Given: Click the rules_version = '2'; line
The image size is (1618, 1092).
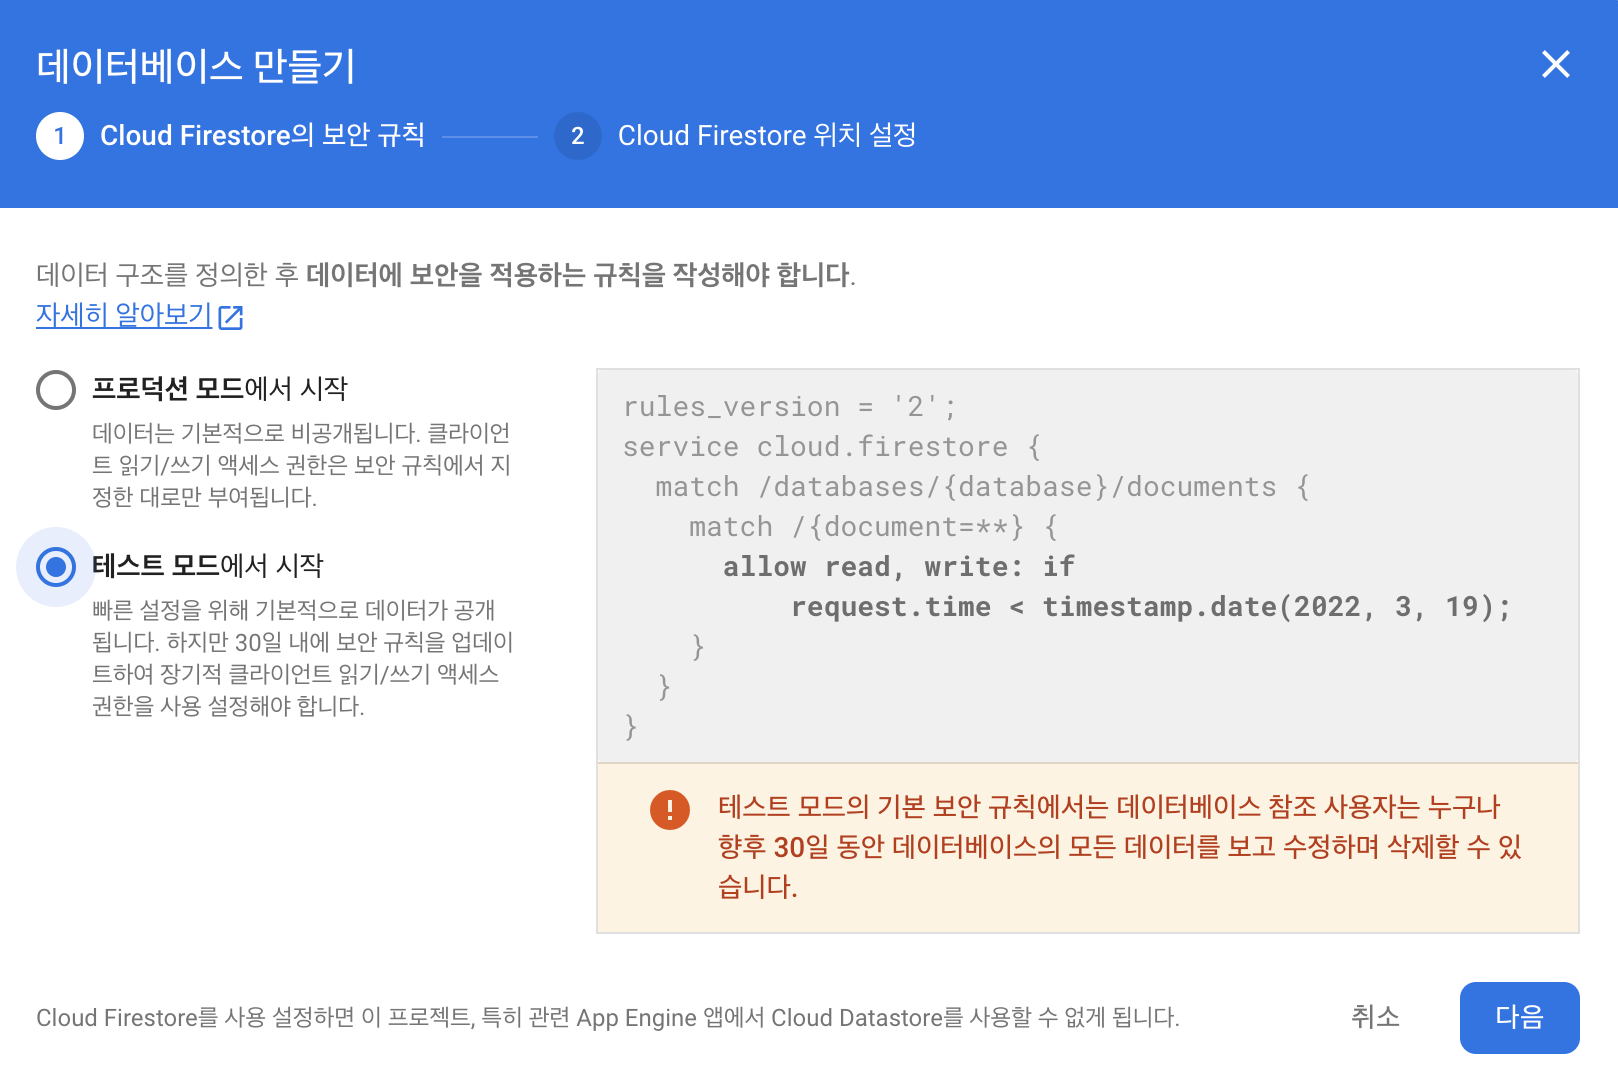Looking at the screenshot, I should tap(790, 407).
